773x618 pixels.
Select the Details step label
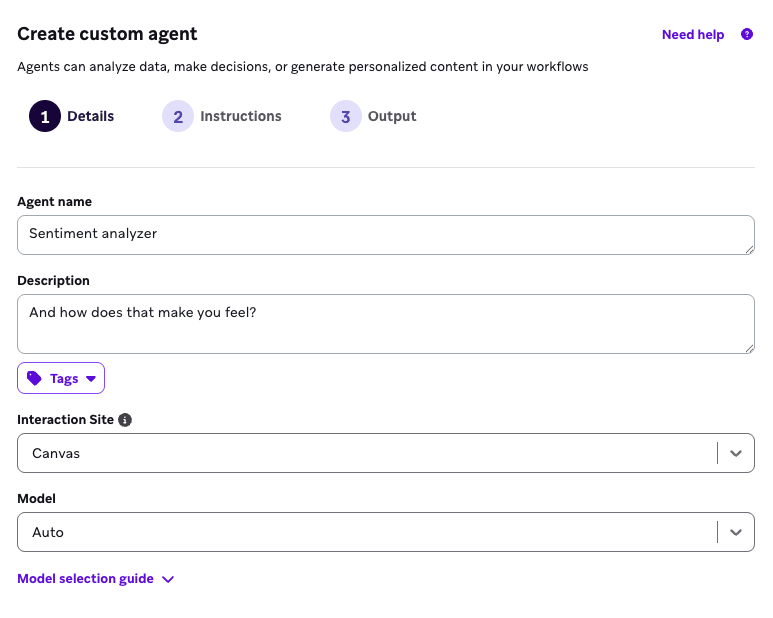tap(90, 116)
